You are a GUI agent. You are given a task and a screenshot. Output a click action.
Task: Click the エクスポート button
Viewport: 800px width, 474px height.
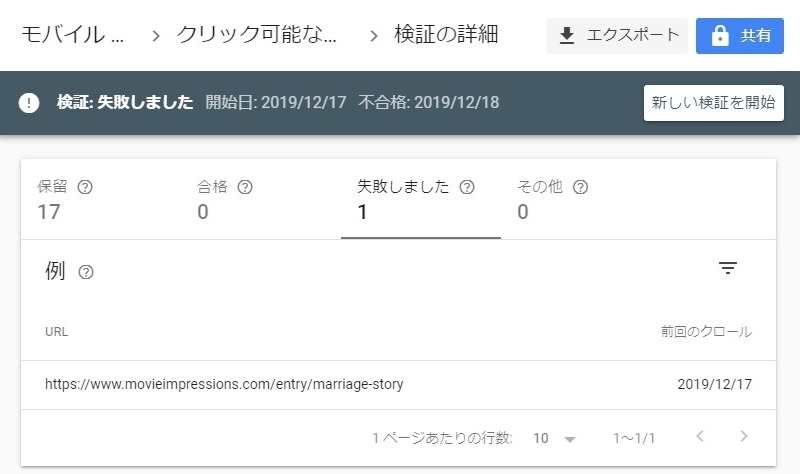click(x=617, y=36)
